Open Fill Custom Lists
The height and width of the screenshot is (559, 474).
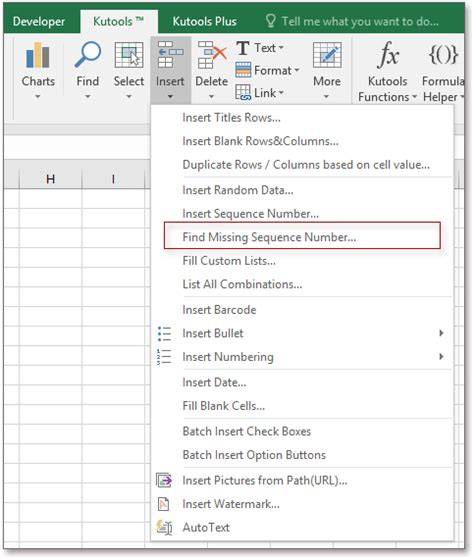[x=302, y=261]
